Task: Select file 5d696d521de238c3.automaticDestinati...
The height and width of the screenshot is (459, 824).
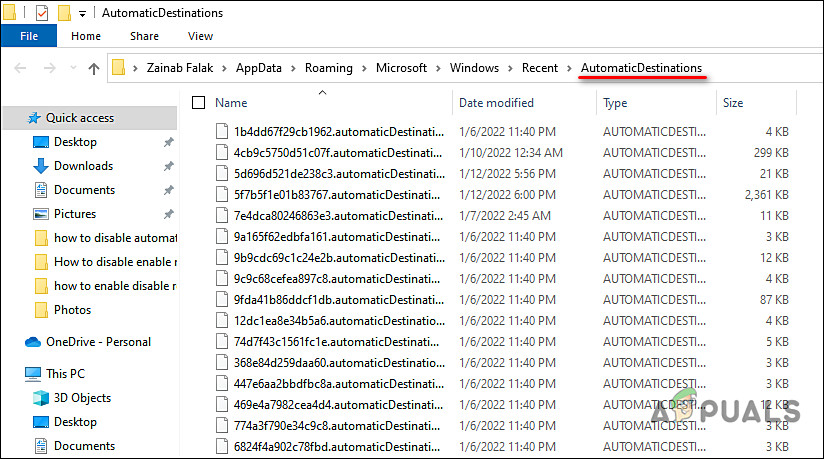Action: tap(339, 174)
